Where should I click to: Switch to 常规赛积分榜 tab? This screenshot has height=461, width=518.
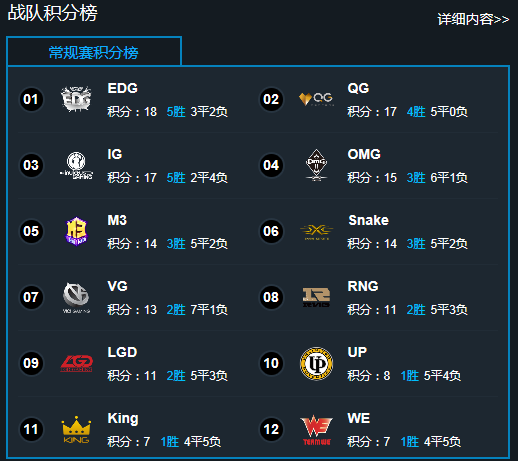point(94,52)
